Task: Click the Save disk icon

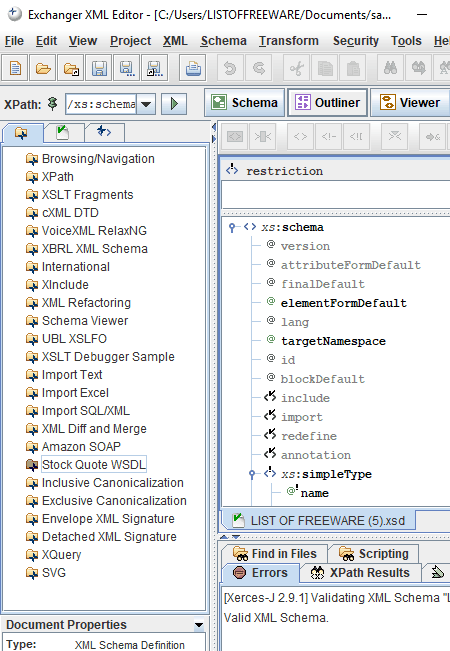Action: pos(99,68)
